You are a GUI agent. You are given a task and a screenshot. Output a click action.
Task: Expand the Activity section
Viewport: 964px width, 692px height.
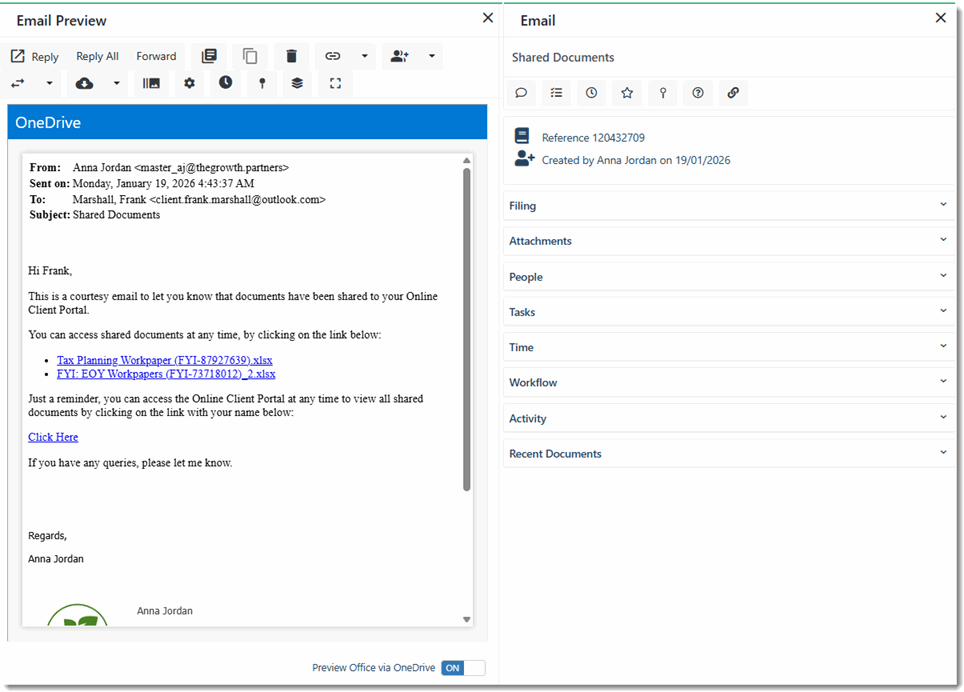pyautogui.click(x=729, y=418)
